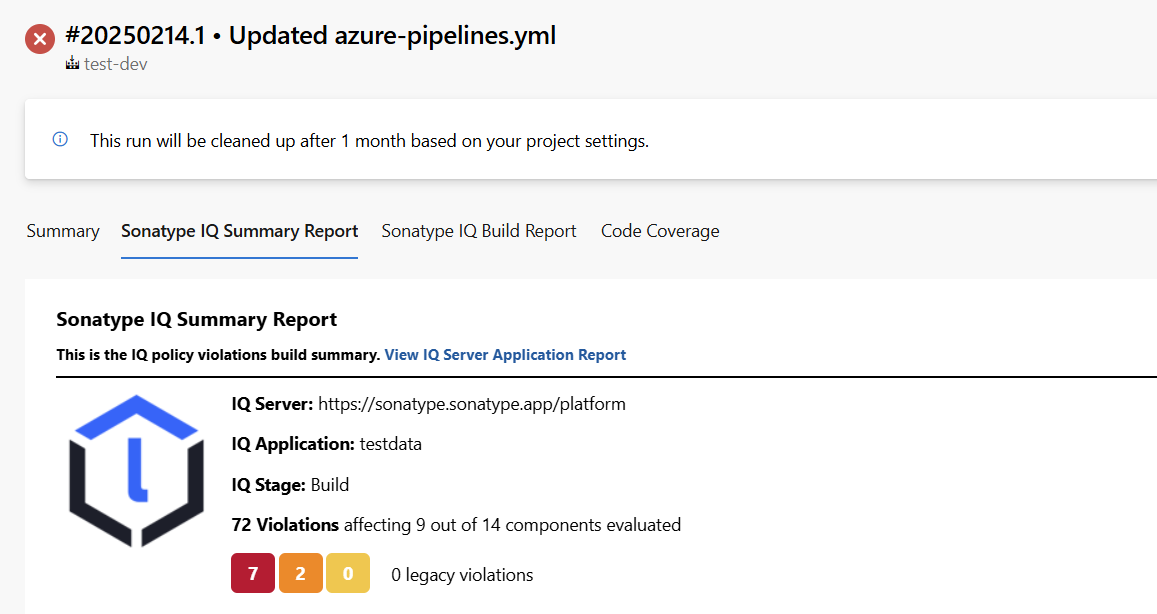The width and height of the screenshot is (1157, 614).
Task: Open the View IQ Server Application Report link
Action: 505,354
